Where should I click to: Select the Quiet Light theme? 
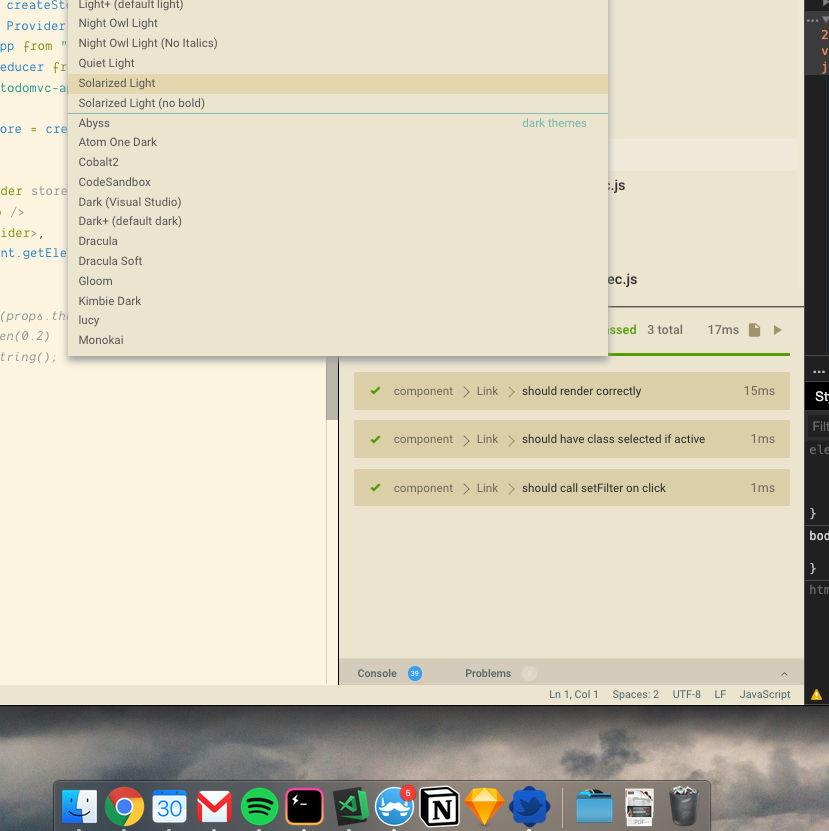coord(338,63)
